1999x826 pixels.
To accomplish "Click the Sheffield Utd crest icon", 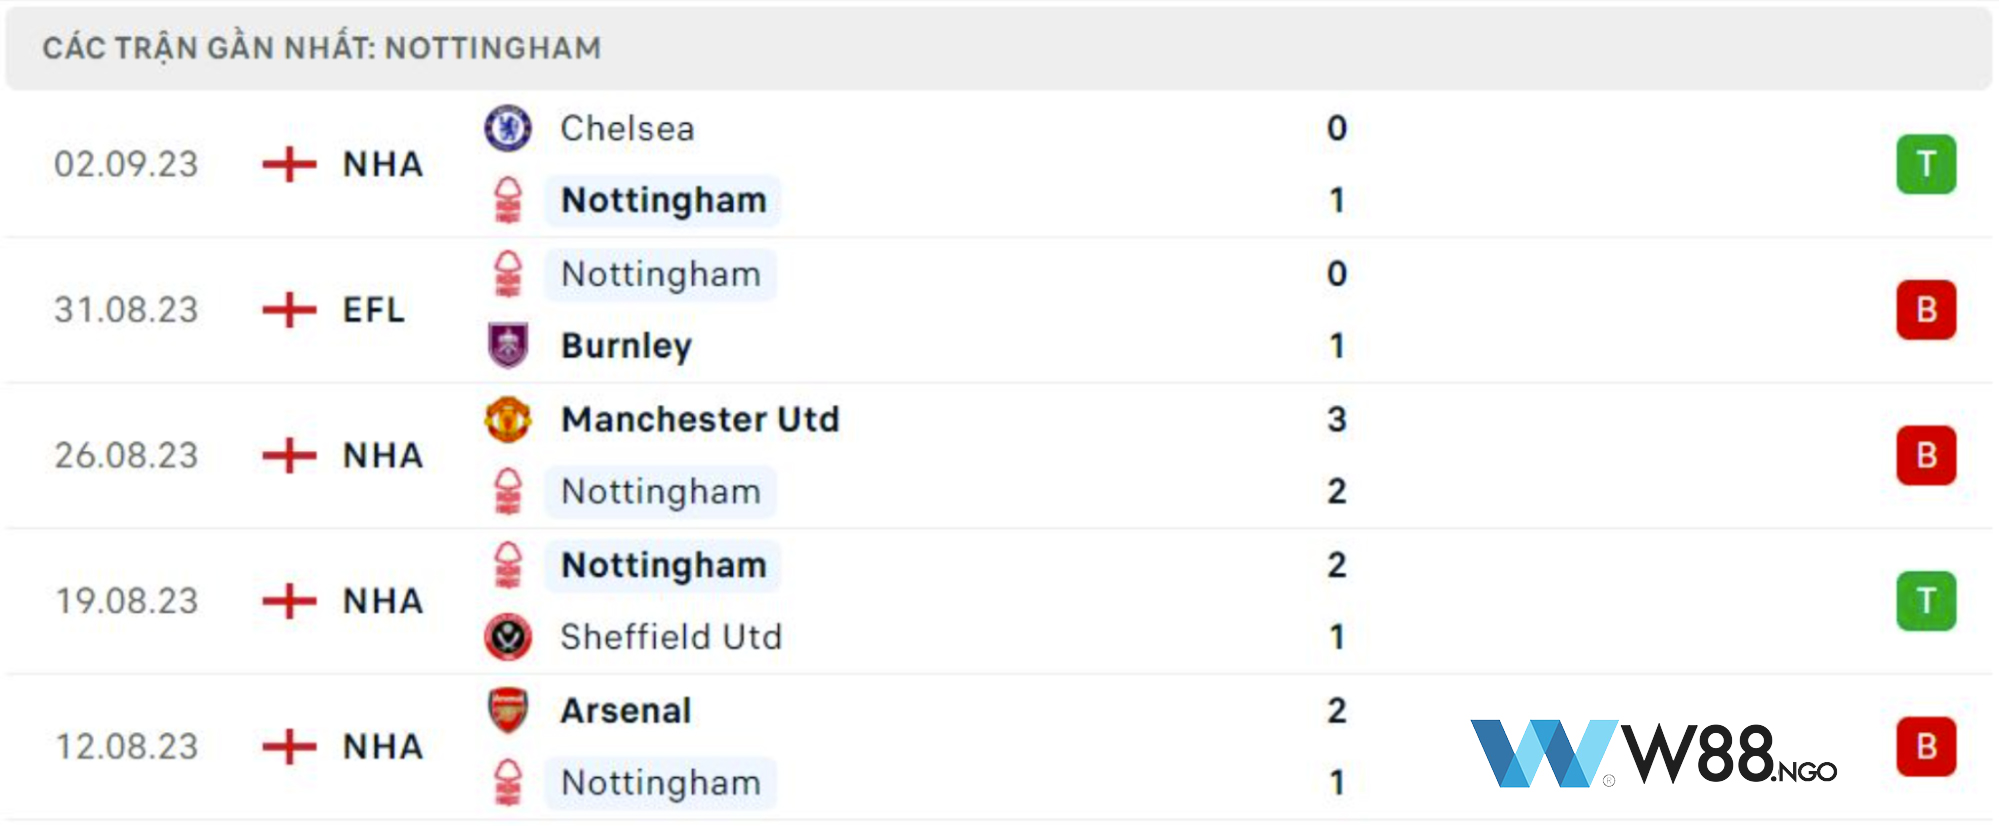I will point(508,637).
